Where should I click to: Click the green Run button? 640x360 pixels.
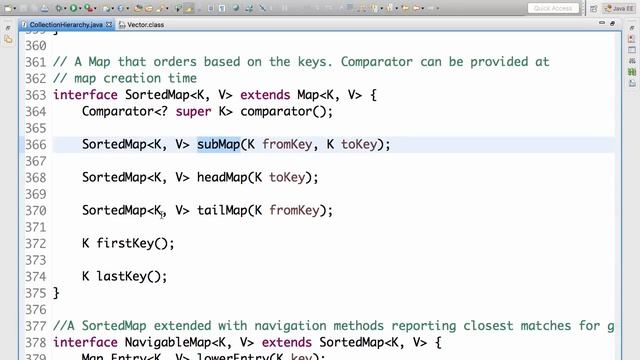coord(73,8)
